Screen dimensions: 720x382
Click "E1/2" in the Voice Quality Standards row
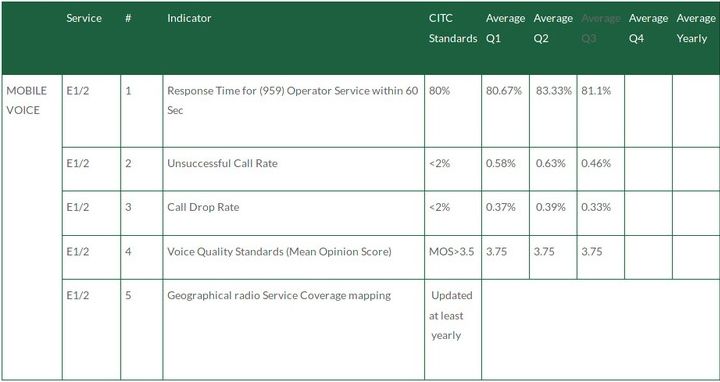click(x=78, y=252)
